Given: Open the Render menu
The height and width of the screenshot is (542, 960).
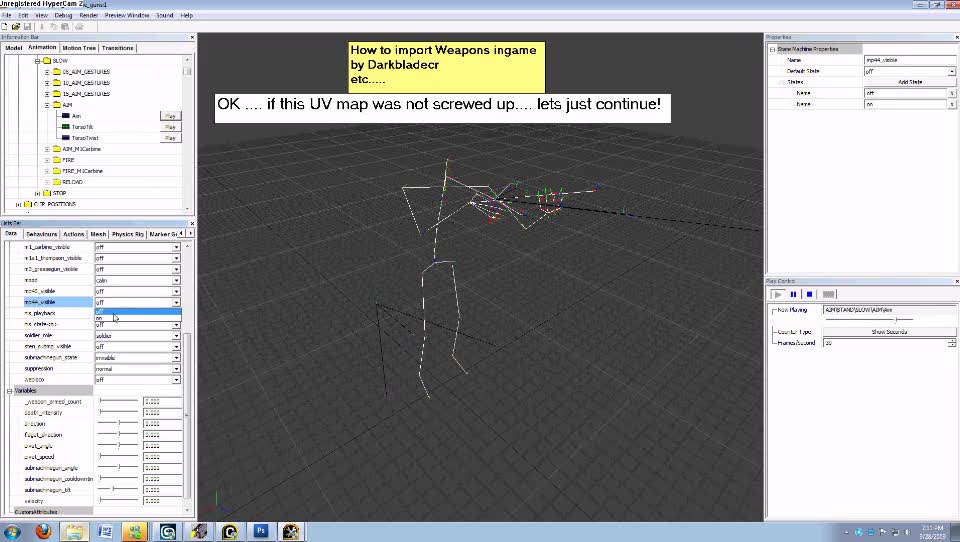Looking at the screenshot, I should pos(89,15).
